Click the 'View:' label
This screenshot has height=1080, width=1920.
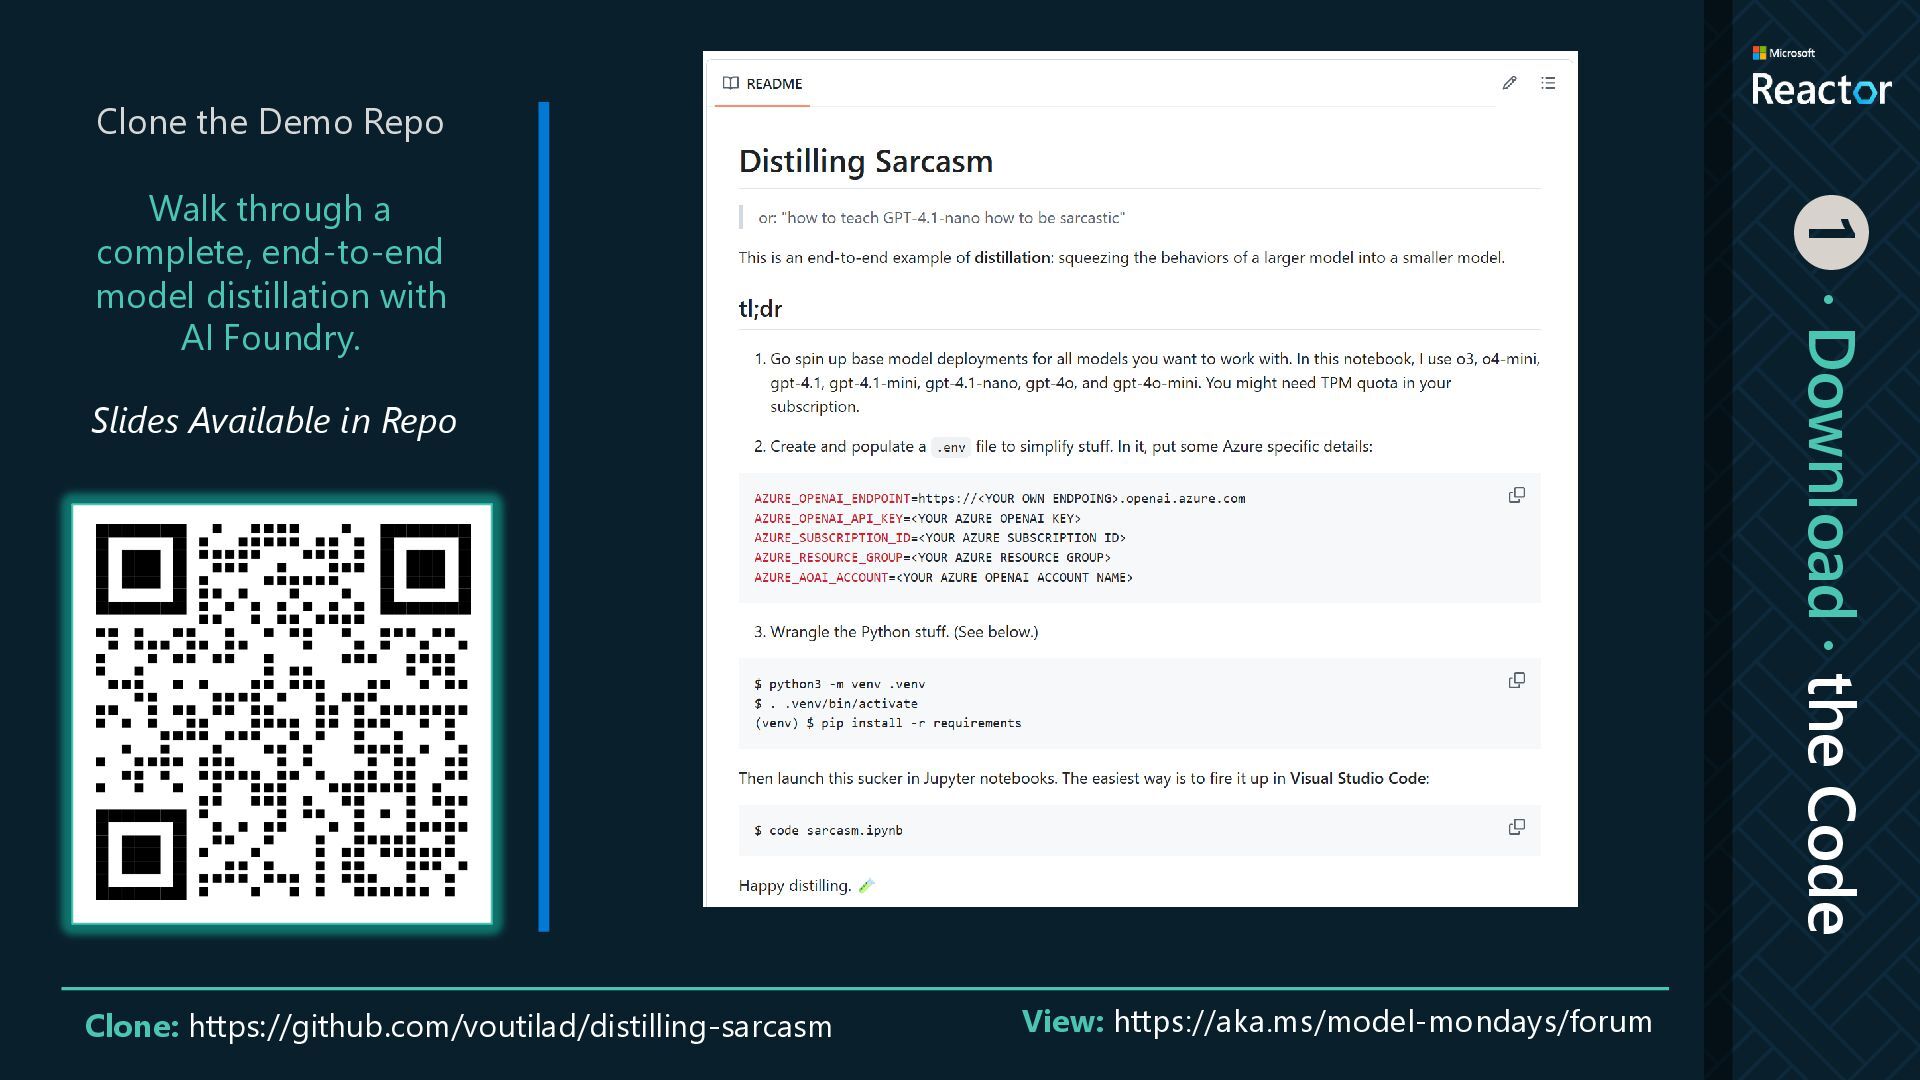click(x=1063, y=1021)
